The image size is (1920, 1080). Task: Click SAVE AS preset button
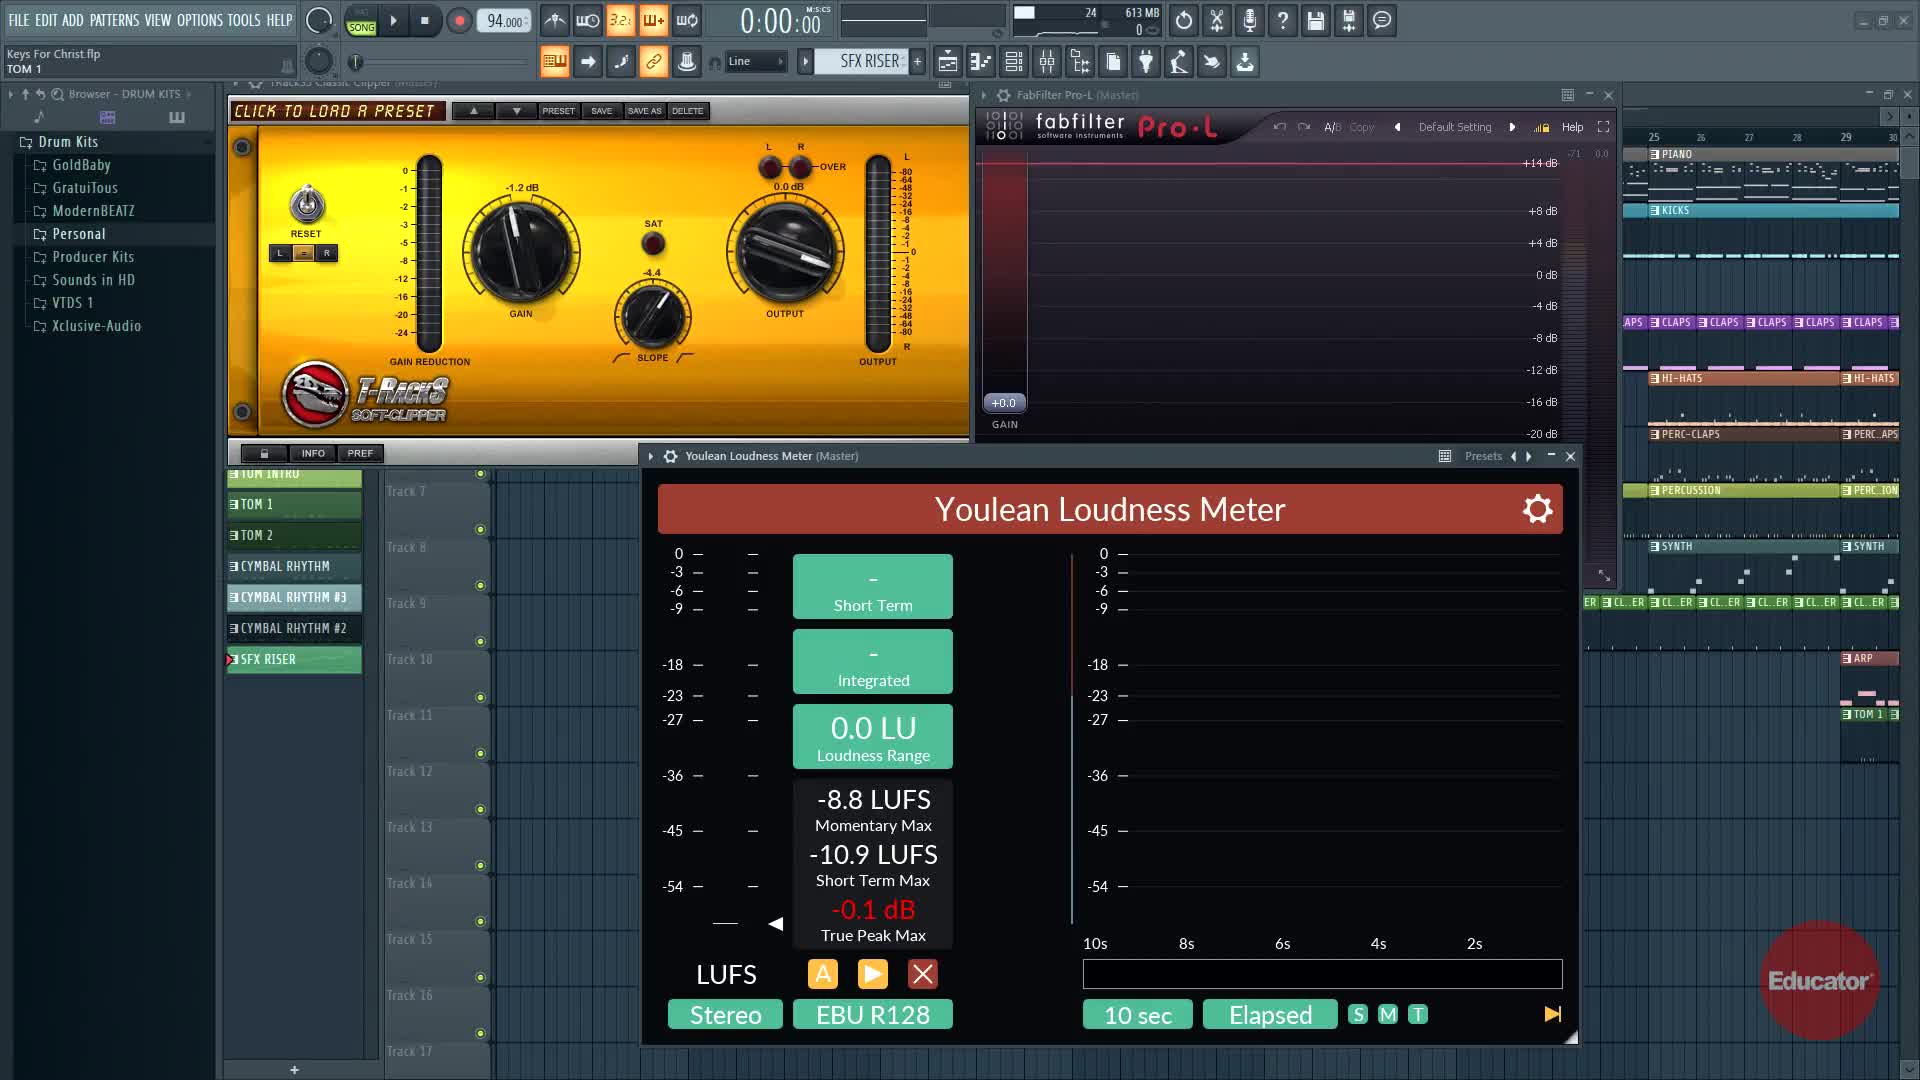[644, 111]
